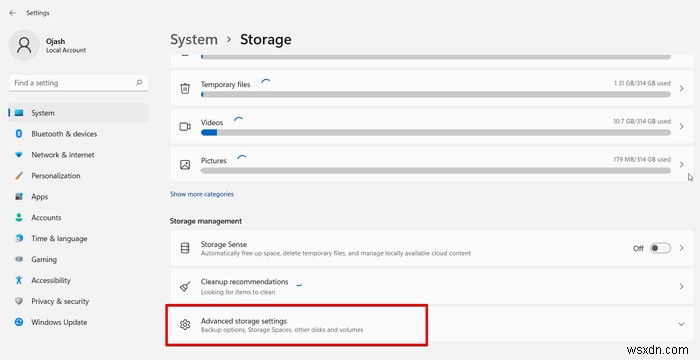
Task: Open Personalization settings category
Action: (x=79, y=176)
